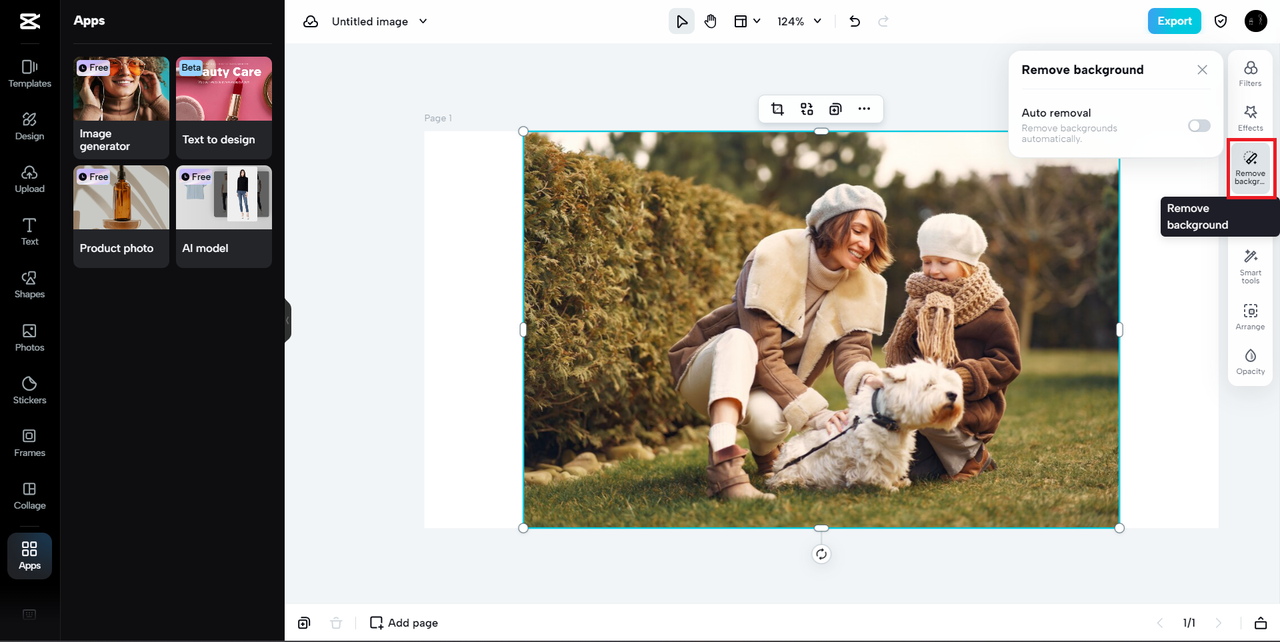The image size is (1280, 642).
Task: Click the undo arrow
Action: [x=854, y=21]
